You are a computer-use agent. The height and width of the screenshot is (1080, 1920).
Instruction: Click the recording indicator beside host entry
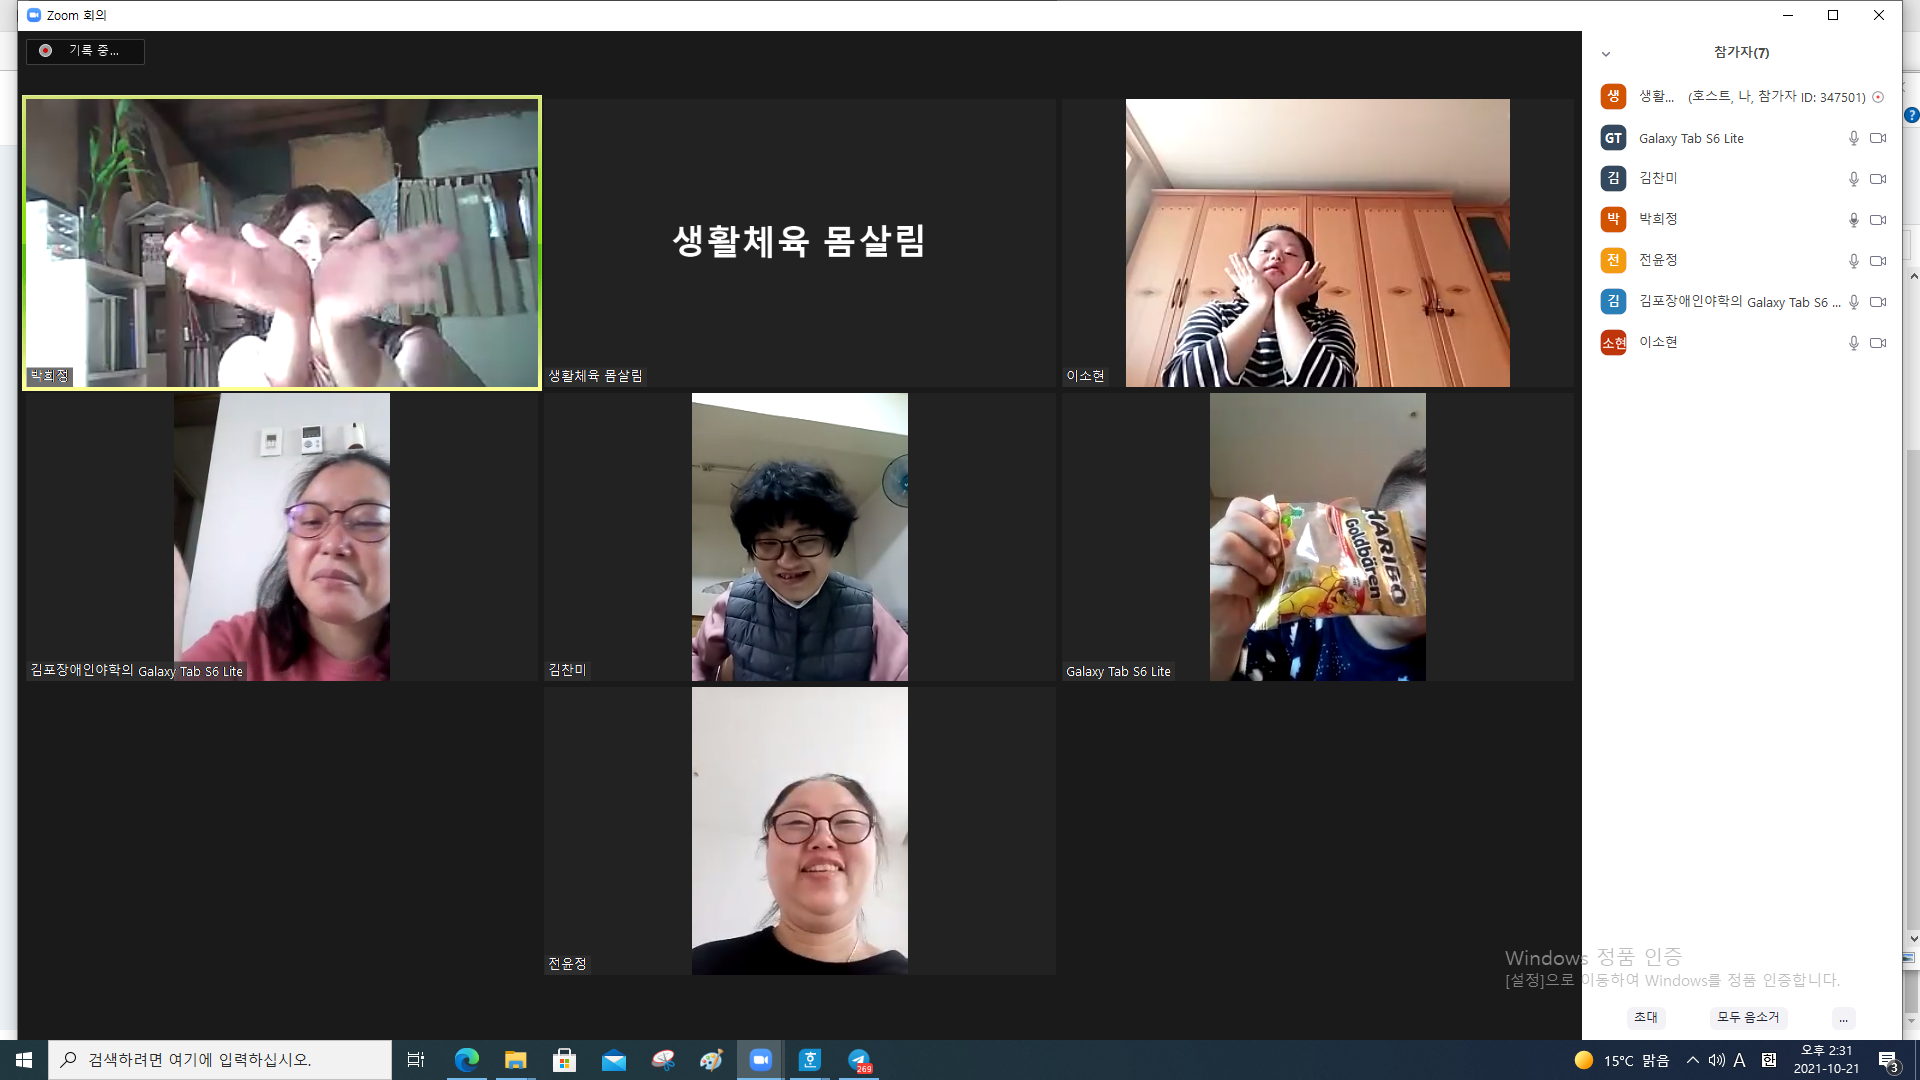(1878, 97)
